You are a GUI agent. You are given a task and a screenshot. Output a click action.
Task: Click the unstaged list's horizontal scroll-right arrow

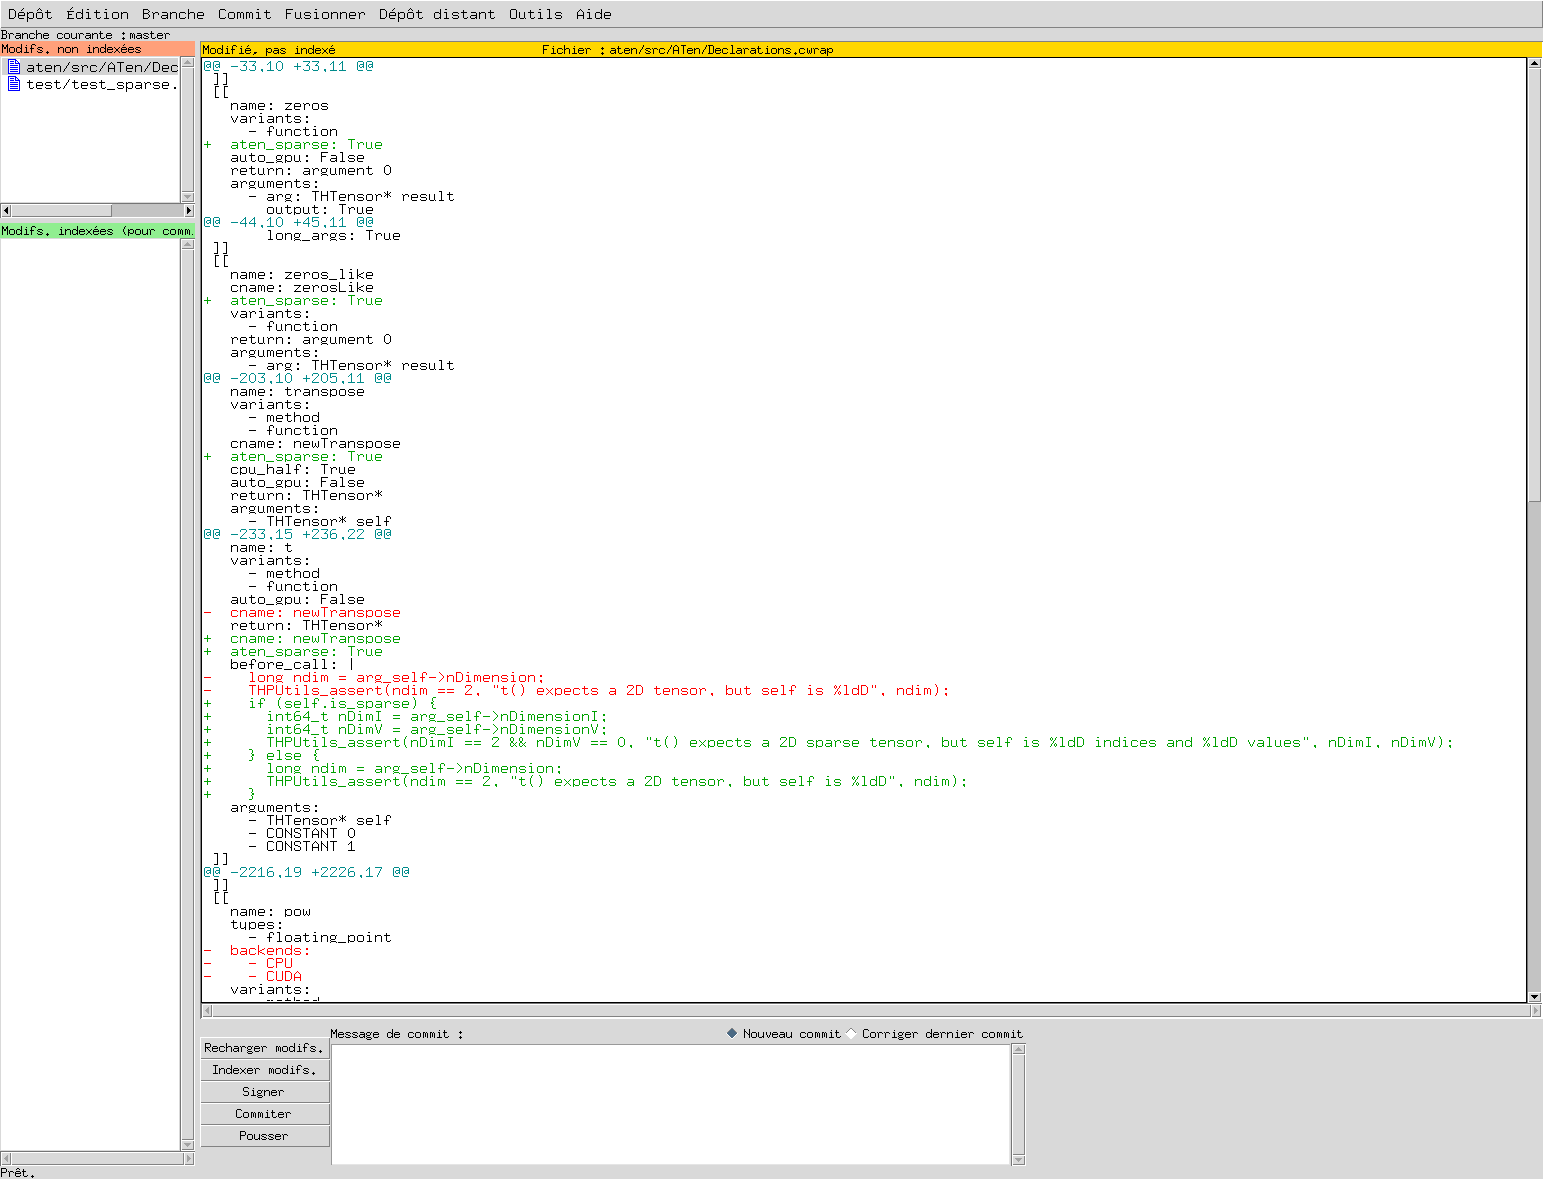click(x=188, y=210)
